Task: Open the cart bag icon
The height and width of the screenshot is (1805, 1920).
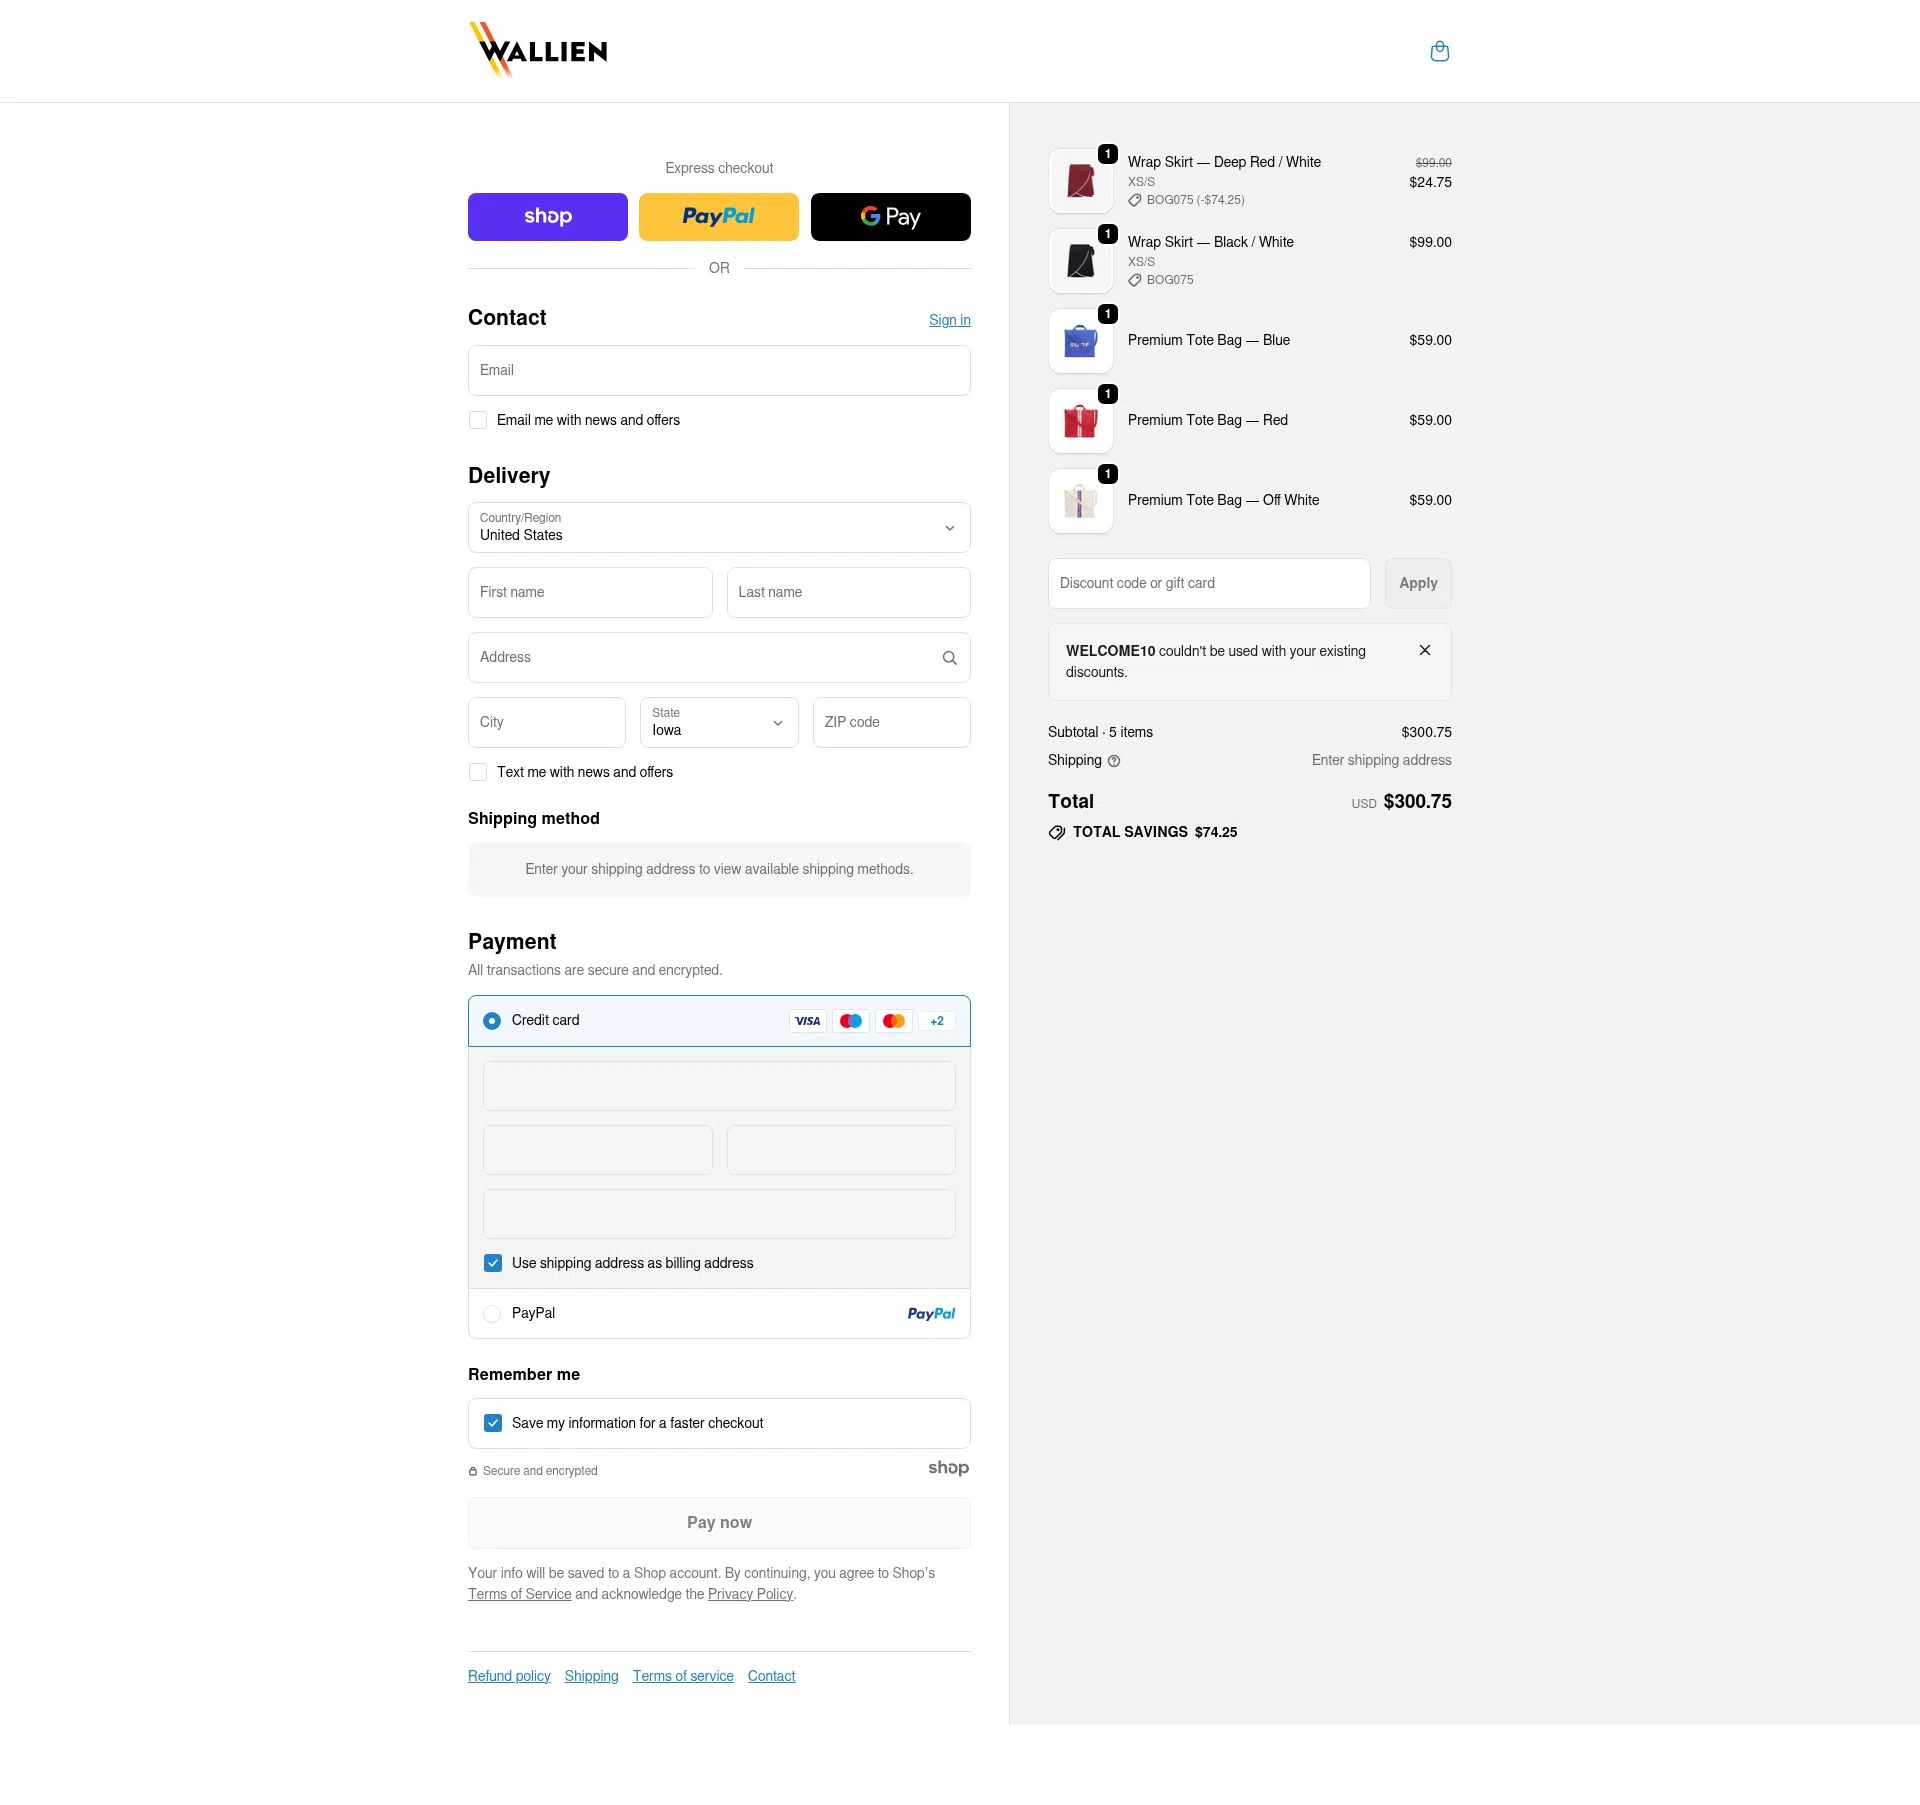Action: click(x=1440, y=51)
